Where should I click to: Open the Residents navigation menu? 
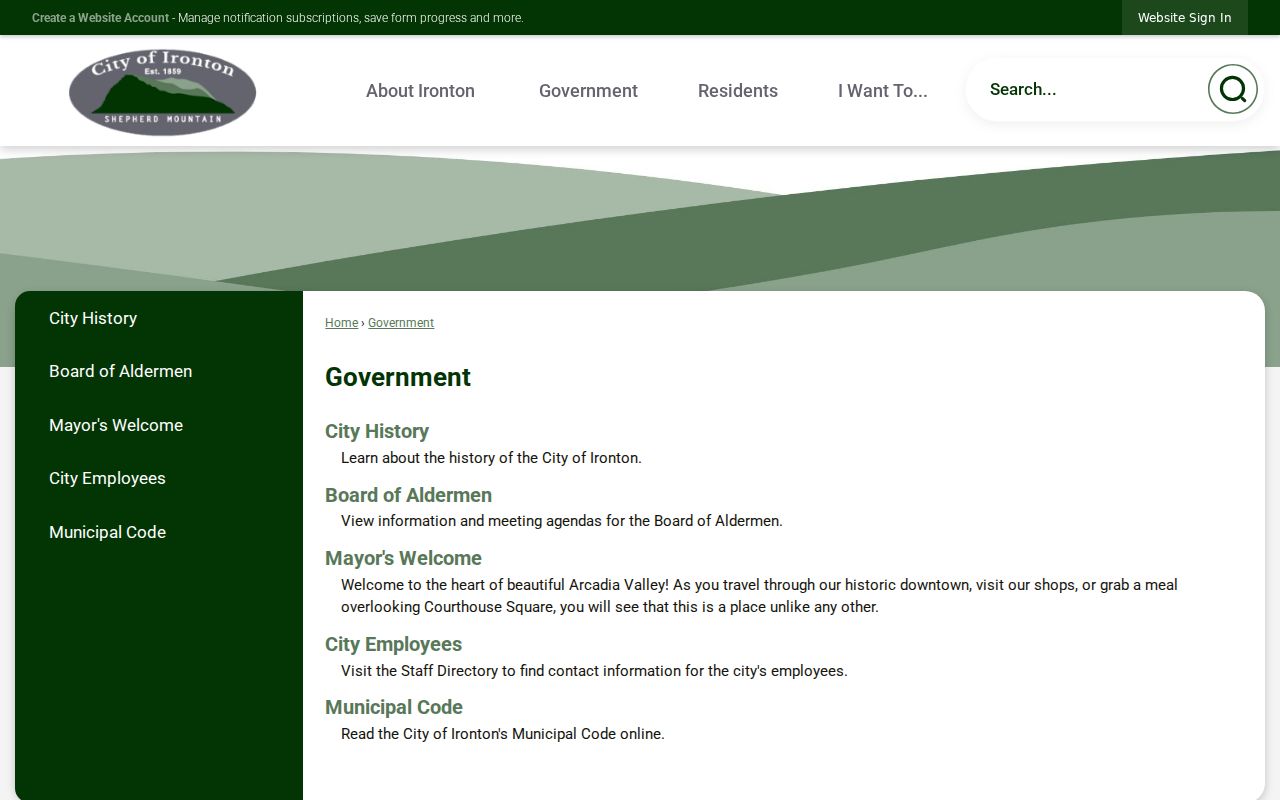coord(738,90)
